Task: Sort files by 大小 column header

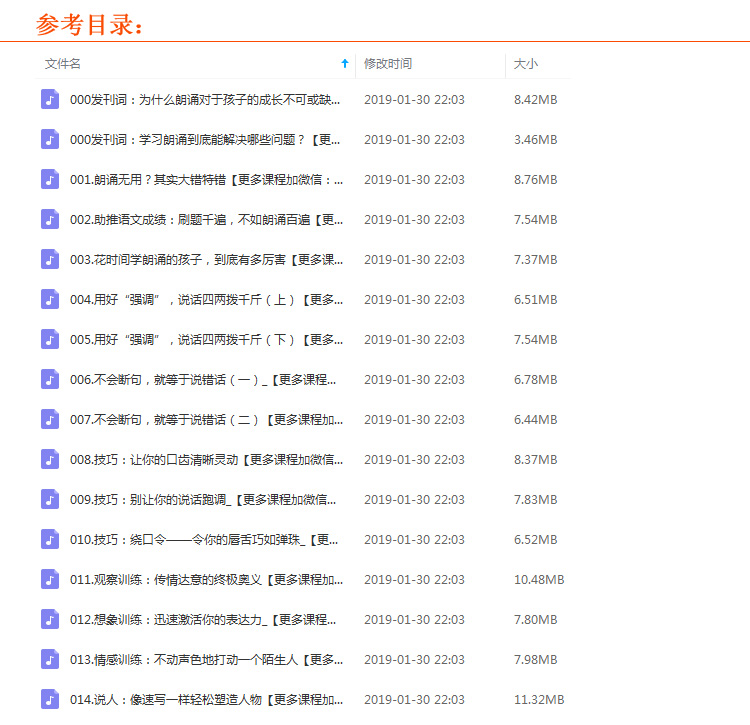Action: pyautogui.click(x=525, y=63)
